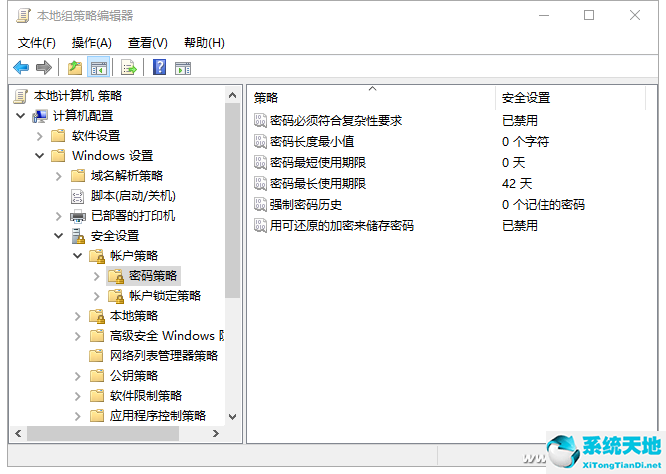The height and width of the screenshot is (474, 666).
Task: Toggle show/hide console tree icon
Action: click(99, 68)
